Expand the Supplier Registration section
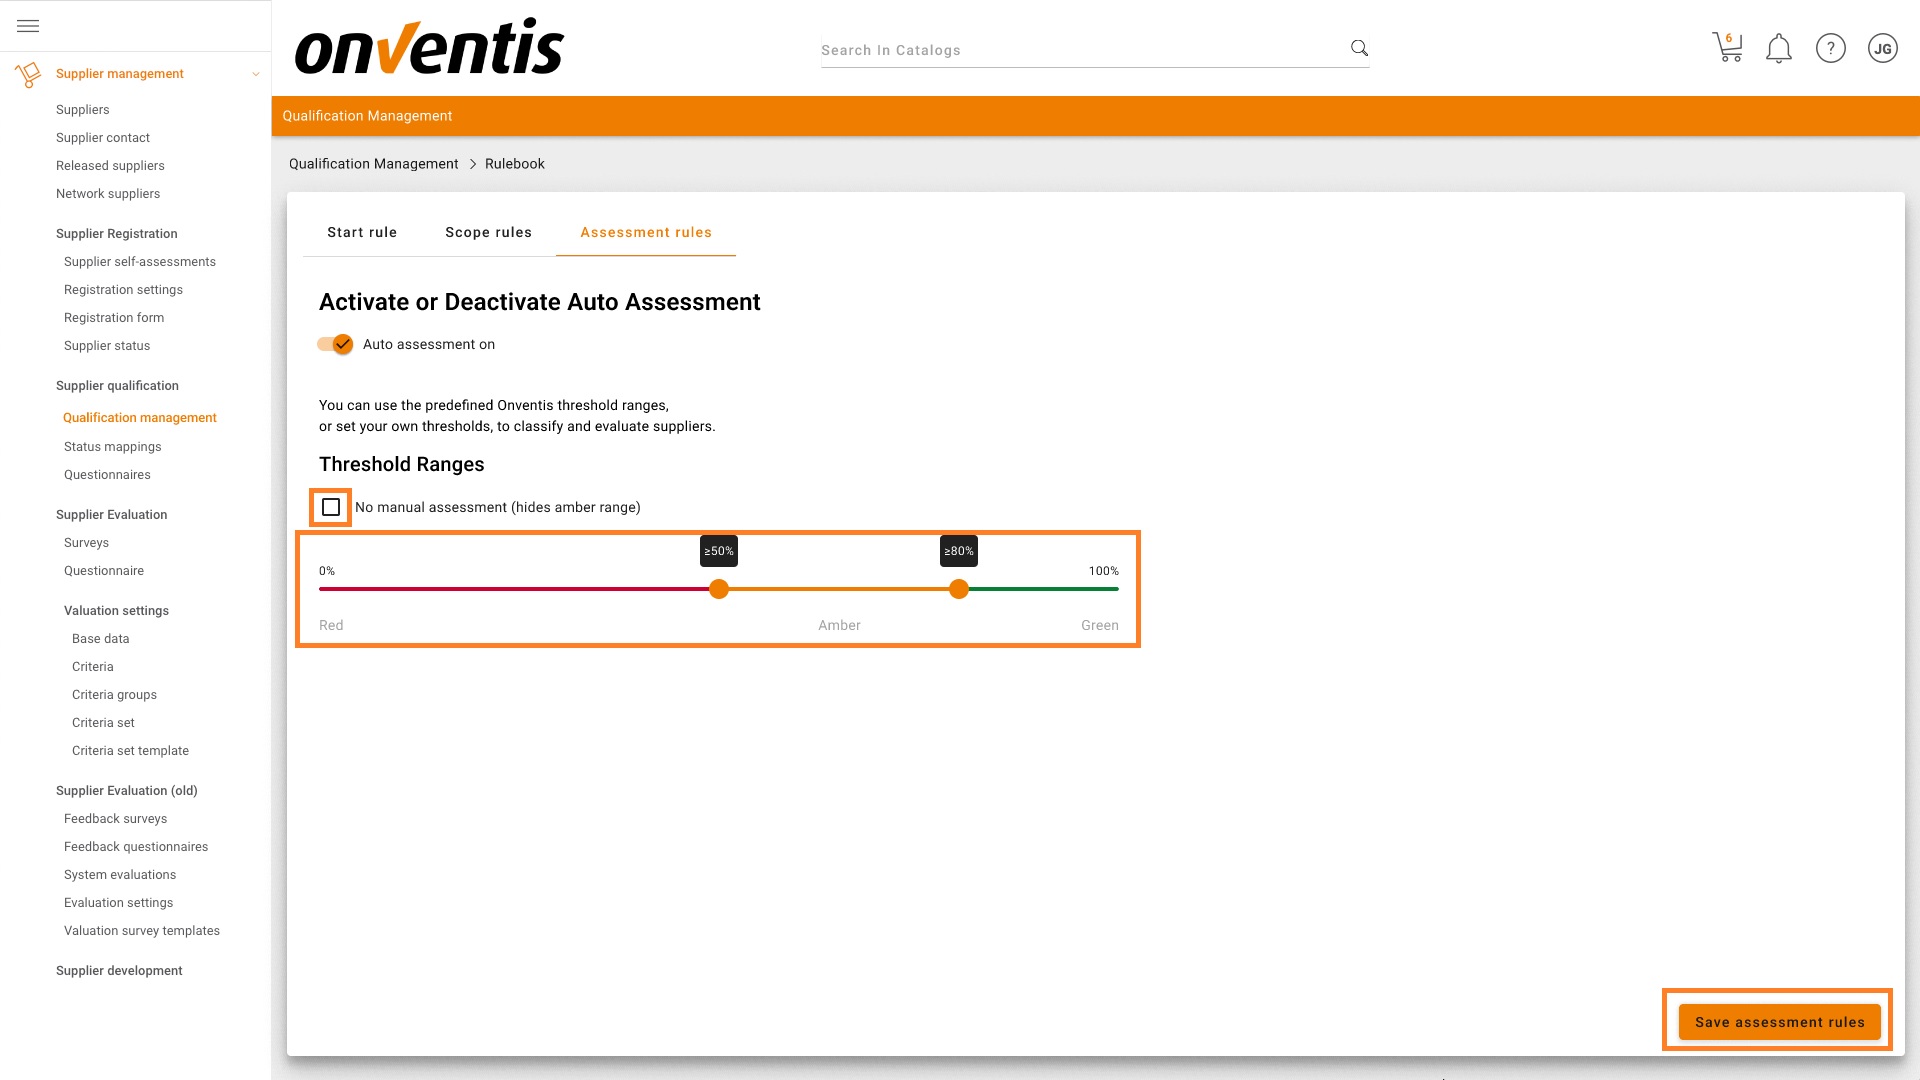The width and height of the screenshot is (1920, 1080). coord(116,233)
